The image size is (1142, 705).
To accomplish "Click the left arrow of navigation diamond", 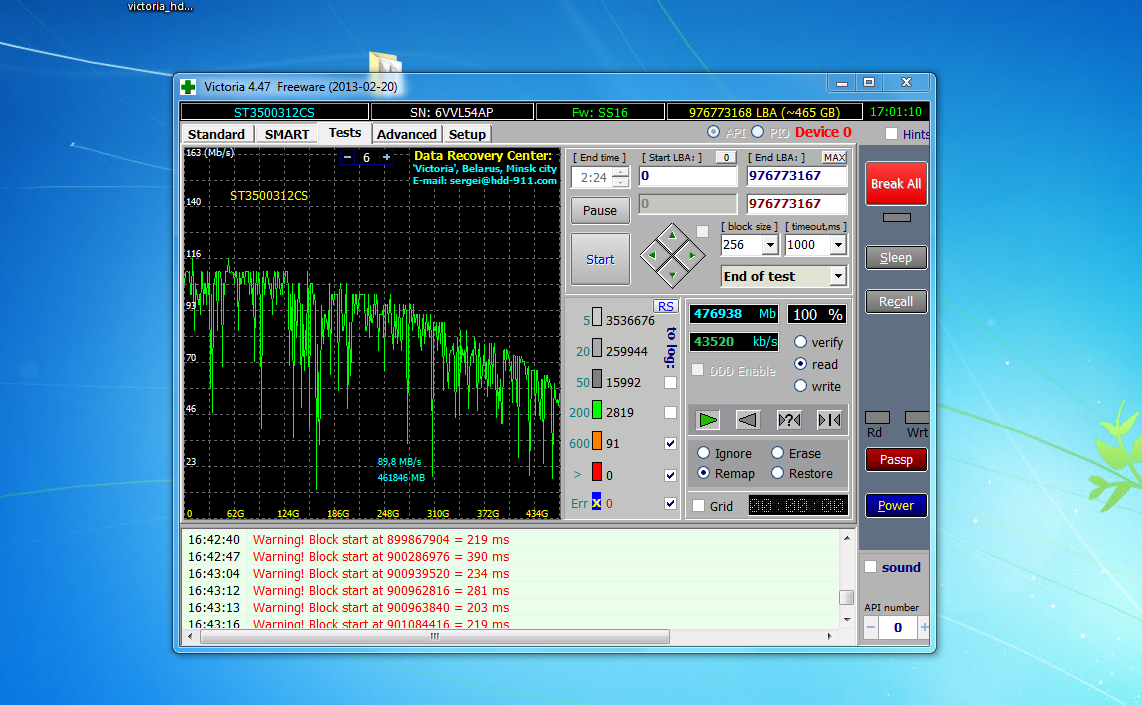I will (652, 256).
